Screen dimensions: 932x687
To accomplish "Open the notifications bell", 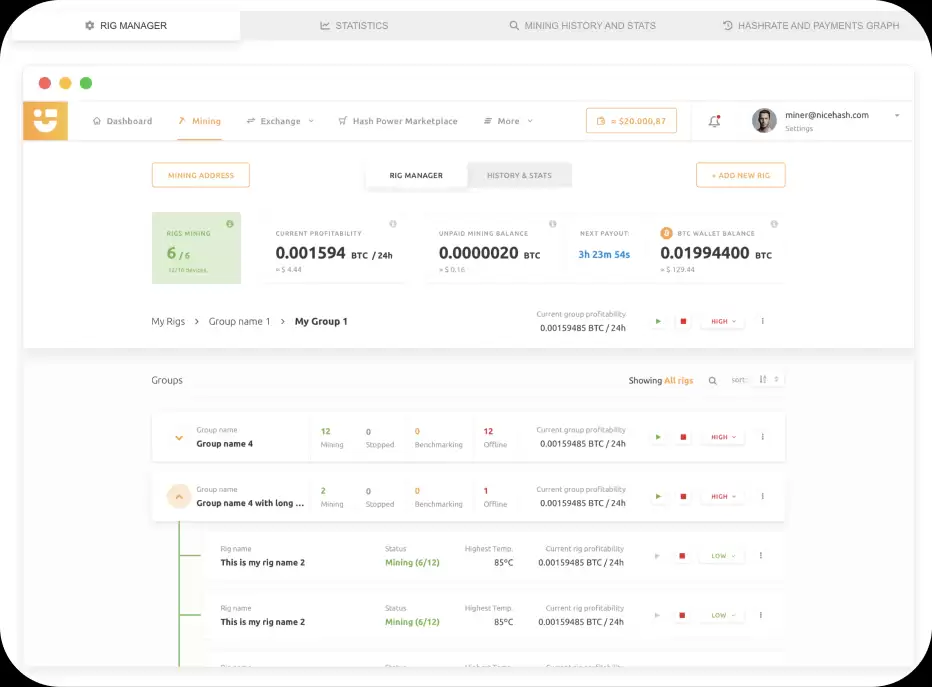I will 714,121.
